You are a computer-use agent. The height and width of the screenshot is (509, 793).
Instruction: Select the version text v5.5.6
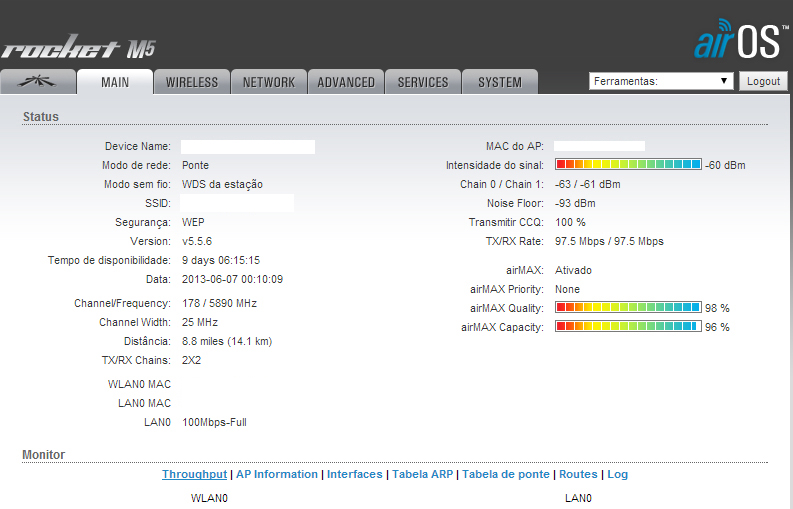(197, 241)
